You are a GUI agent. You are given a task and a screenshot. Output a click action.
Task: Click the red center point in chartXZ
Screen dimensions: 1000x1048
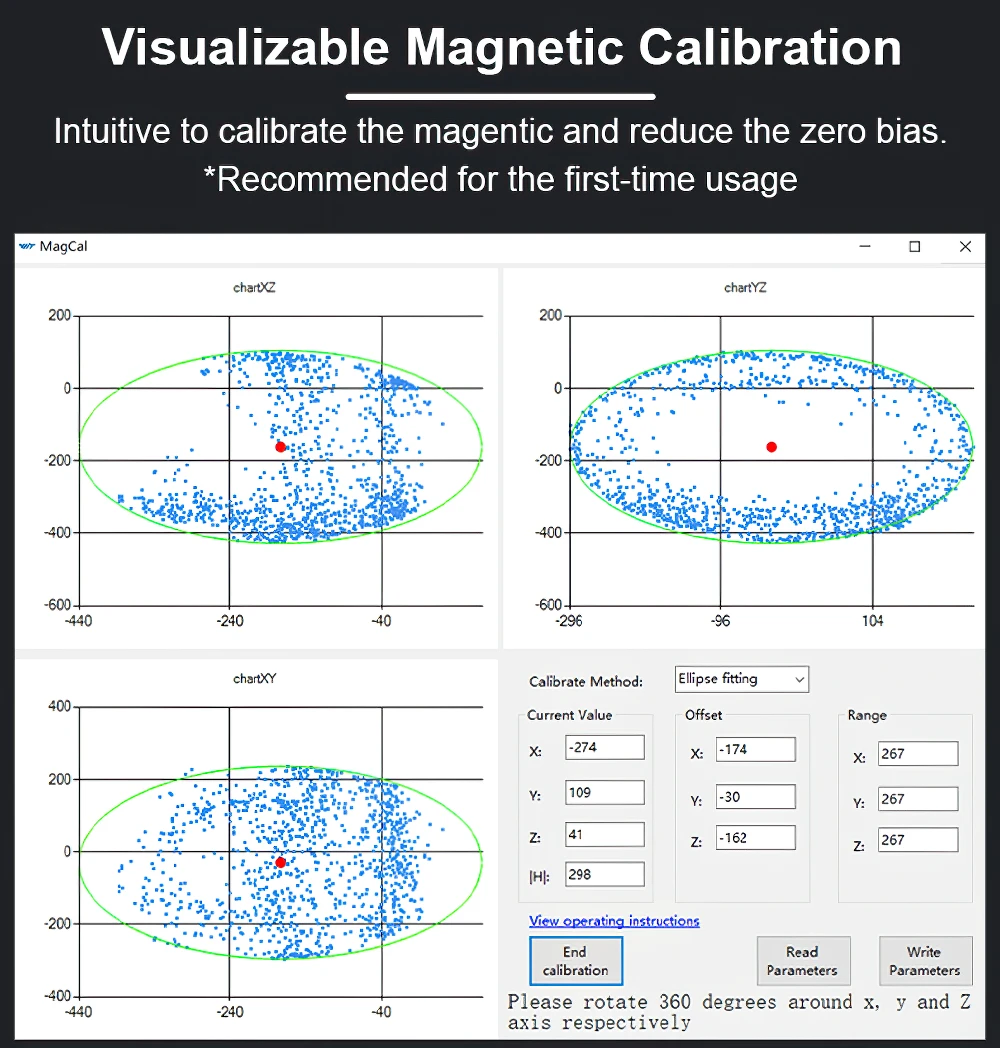(x=280, y=447)
